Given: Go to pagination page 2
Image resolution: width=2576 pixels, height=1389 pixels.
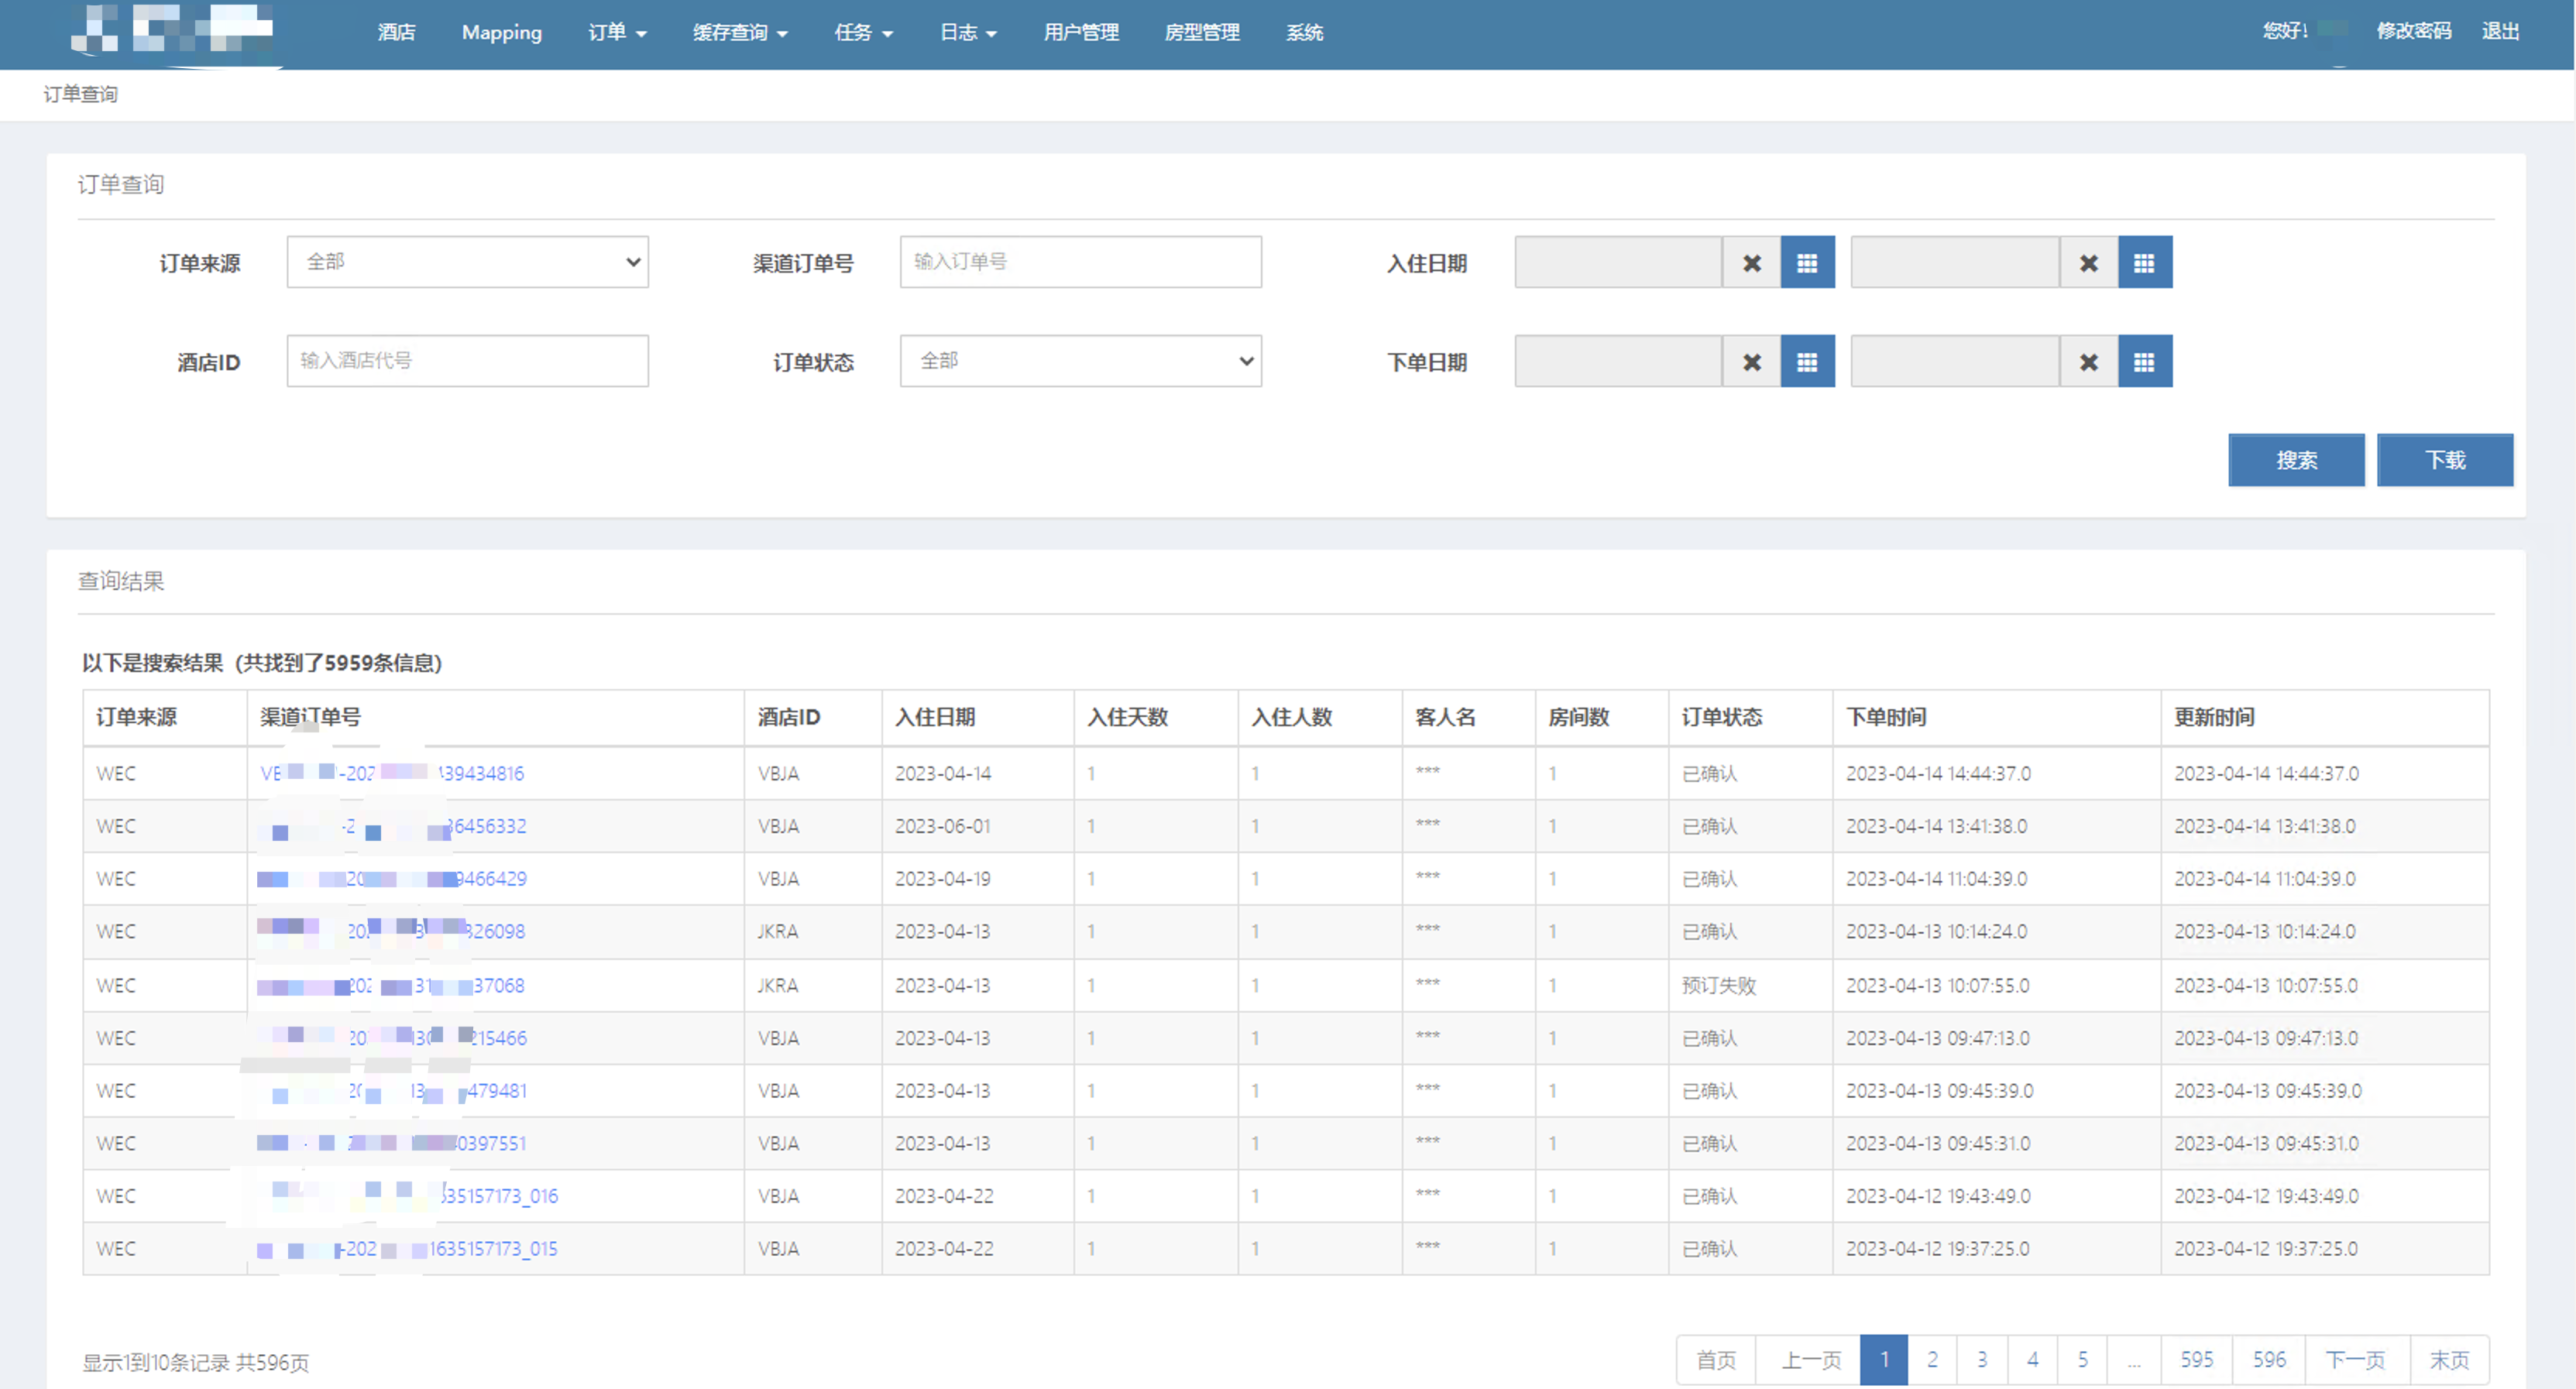Looking at the screenshot, I should 1932,1360.
